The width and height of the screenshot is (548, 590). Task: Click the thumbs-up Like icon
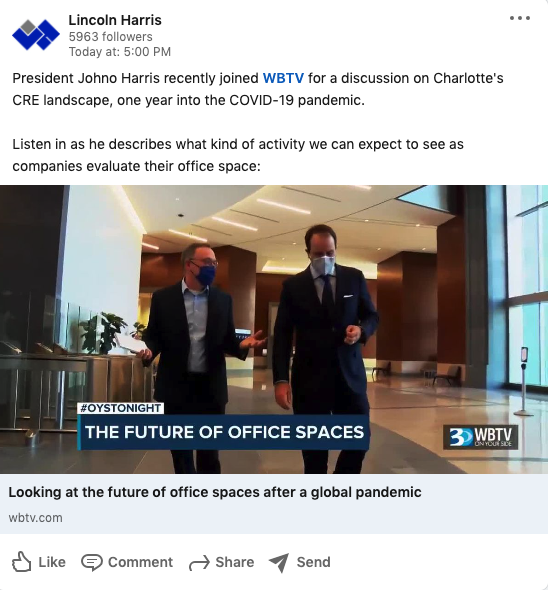click(21, 562)
